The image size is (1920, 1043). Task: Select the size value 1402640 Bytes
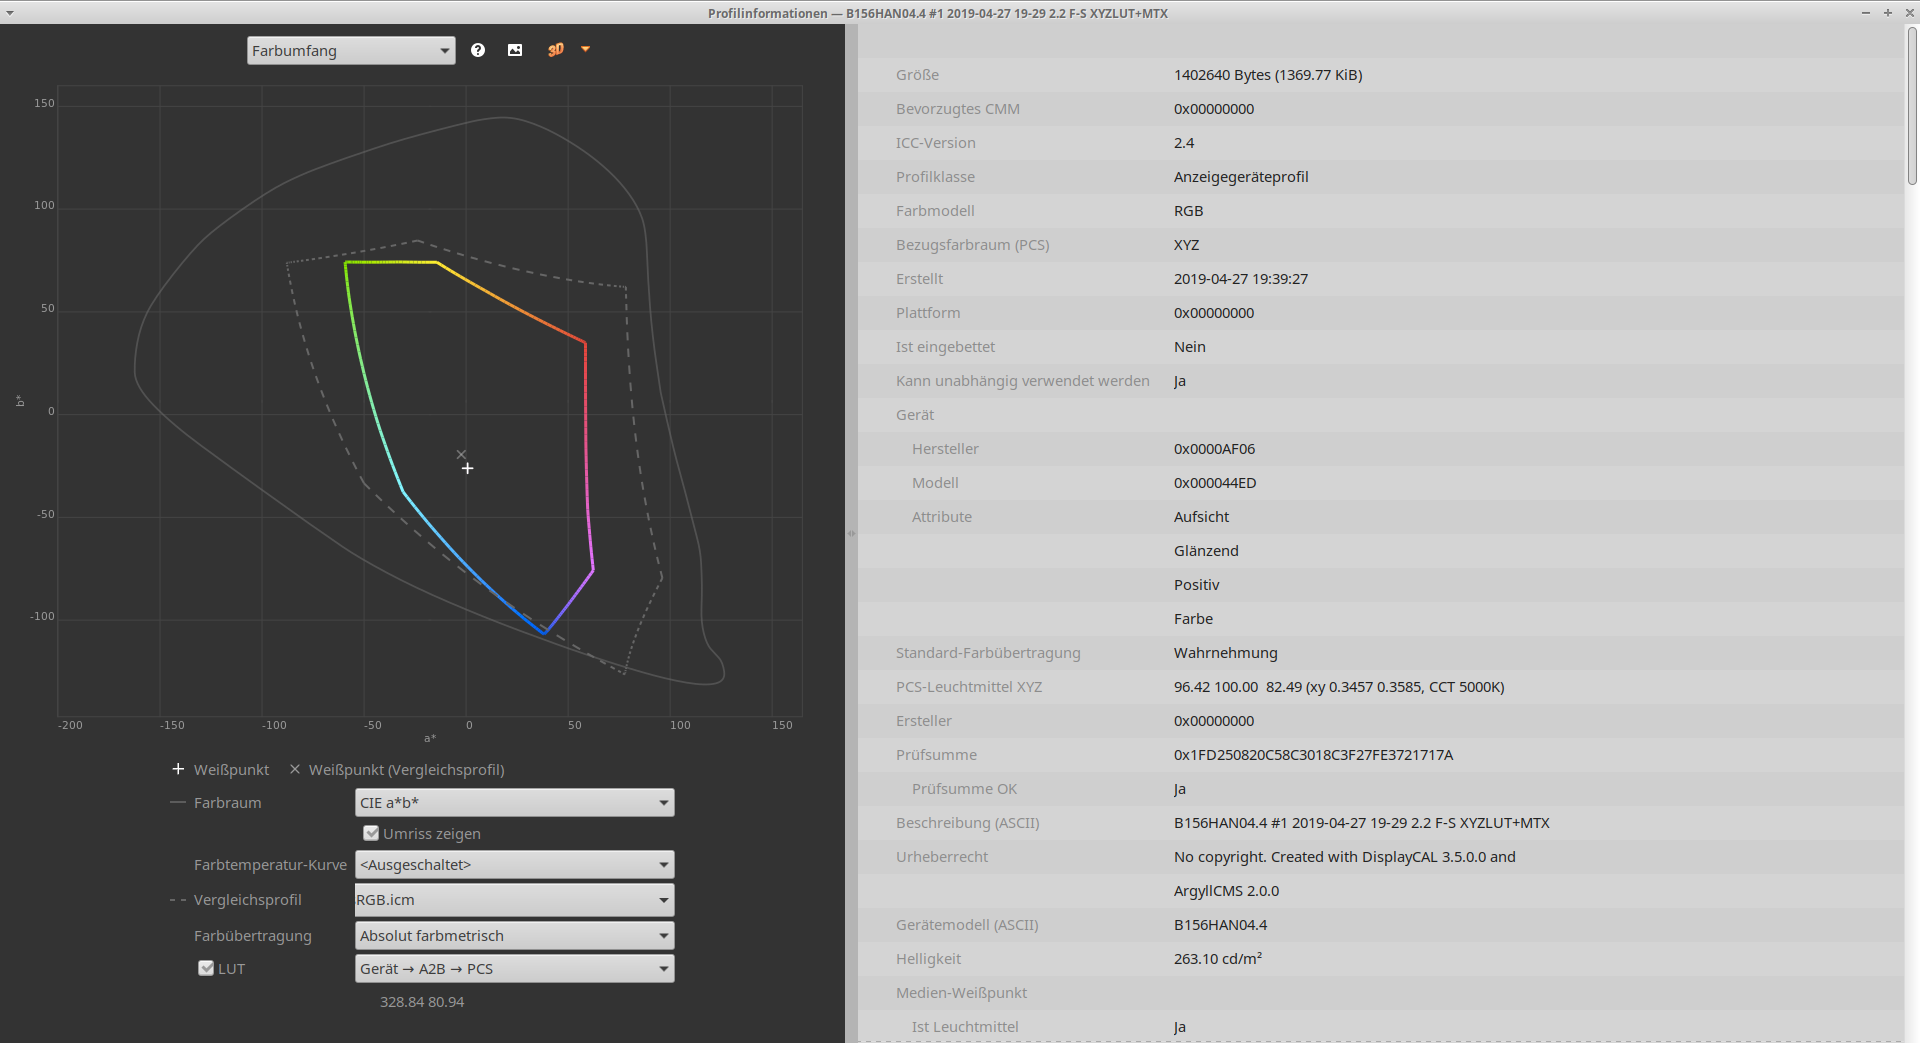[x=1268, y=75]
